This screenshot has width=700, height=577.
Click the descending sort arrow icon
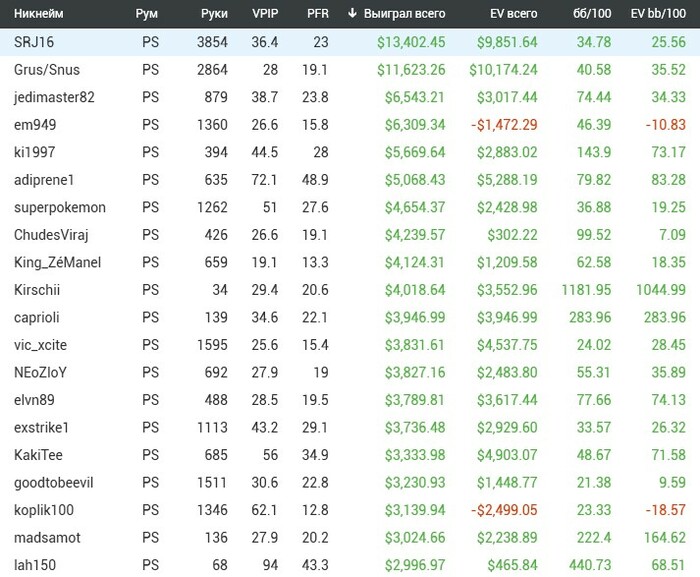click(x=352, y=14)
